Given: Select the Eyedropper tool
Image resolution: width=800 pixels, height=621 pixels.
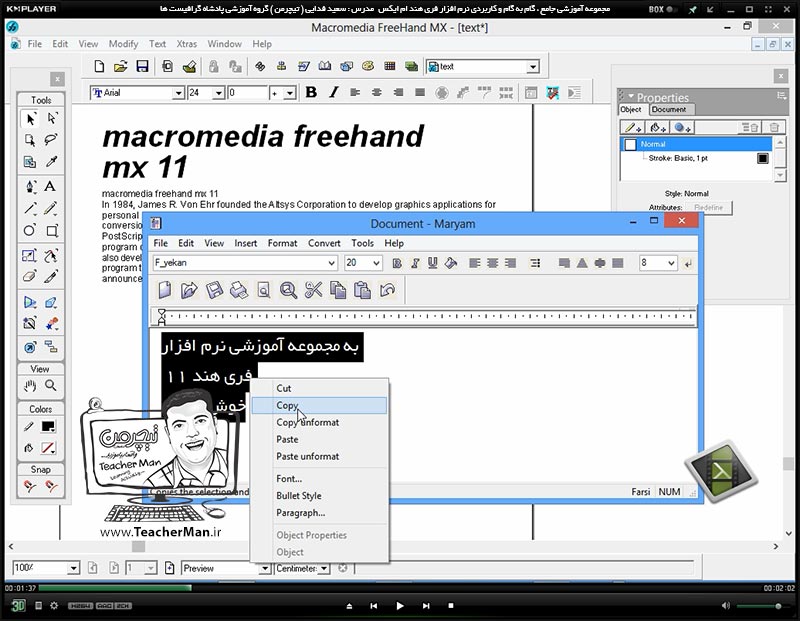Looking at the screenshot, I should 51,162.
